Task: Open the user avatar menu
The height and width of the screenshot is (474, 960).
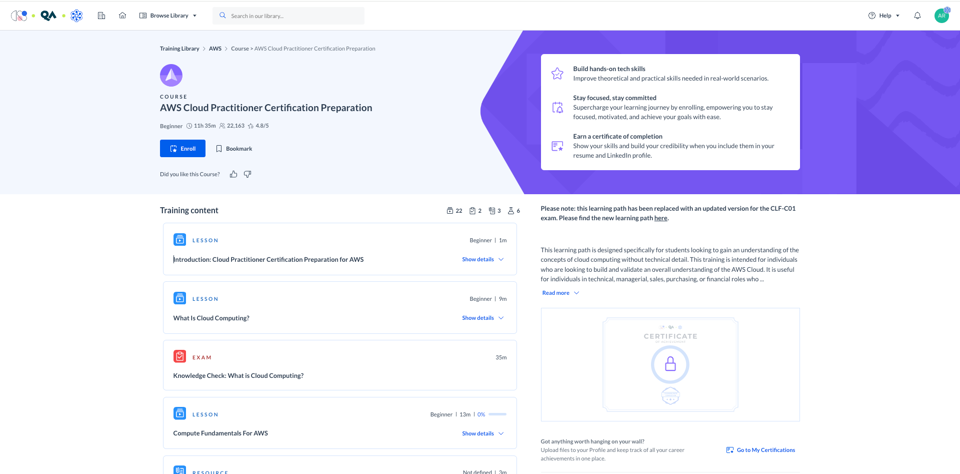Action: [x=942, y=16]
